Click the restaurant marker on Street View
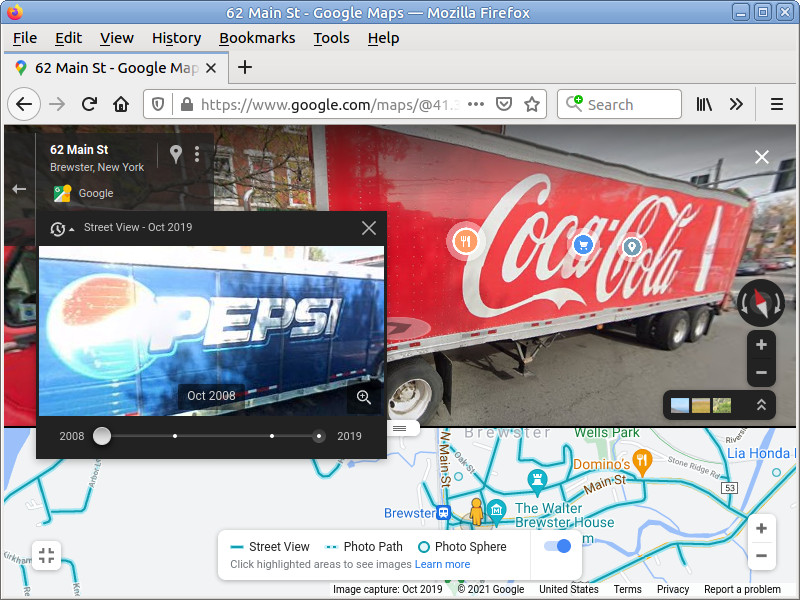 pyautogui.click(x=465, y=241)
